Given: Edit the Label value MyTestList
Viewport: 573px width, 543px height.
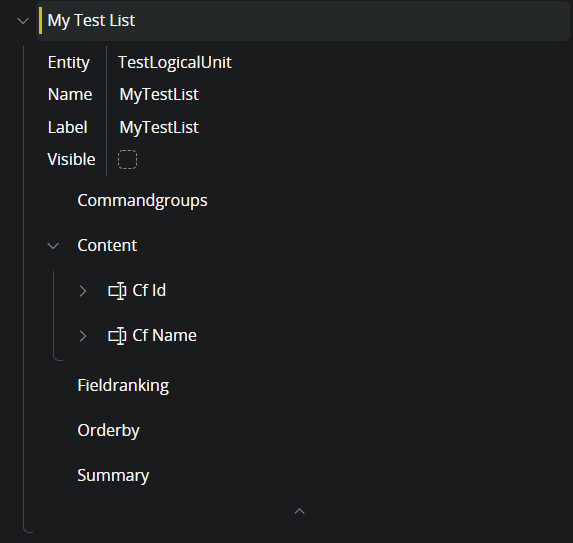Looking at the screenshot, I should click(159, 128).
